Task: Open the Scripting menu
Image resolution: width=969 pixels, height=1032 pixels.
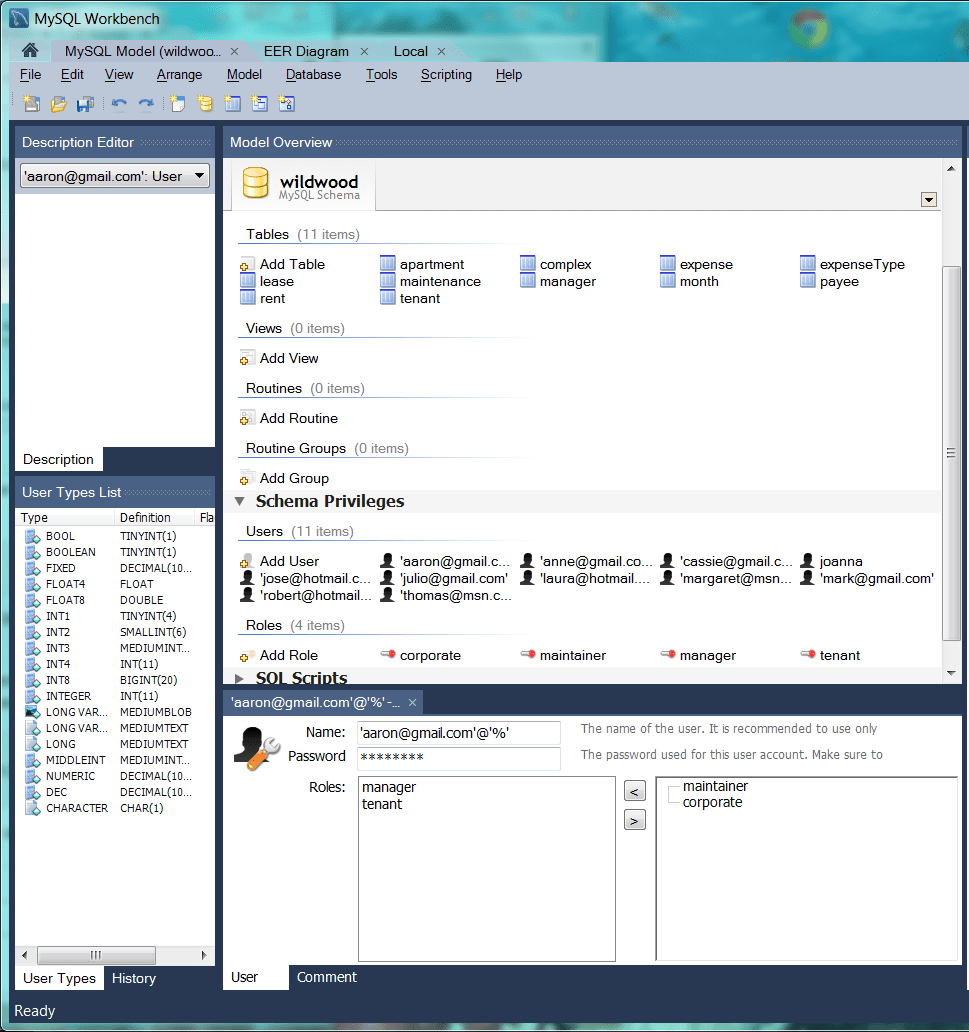Action: [x=445, y=74]
